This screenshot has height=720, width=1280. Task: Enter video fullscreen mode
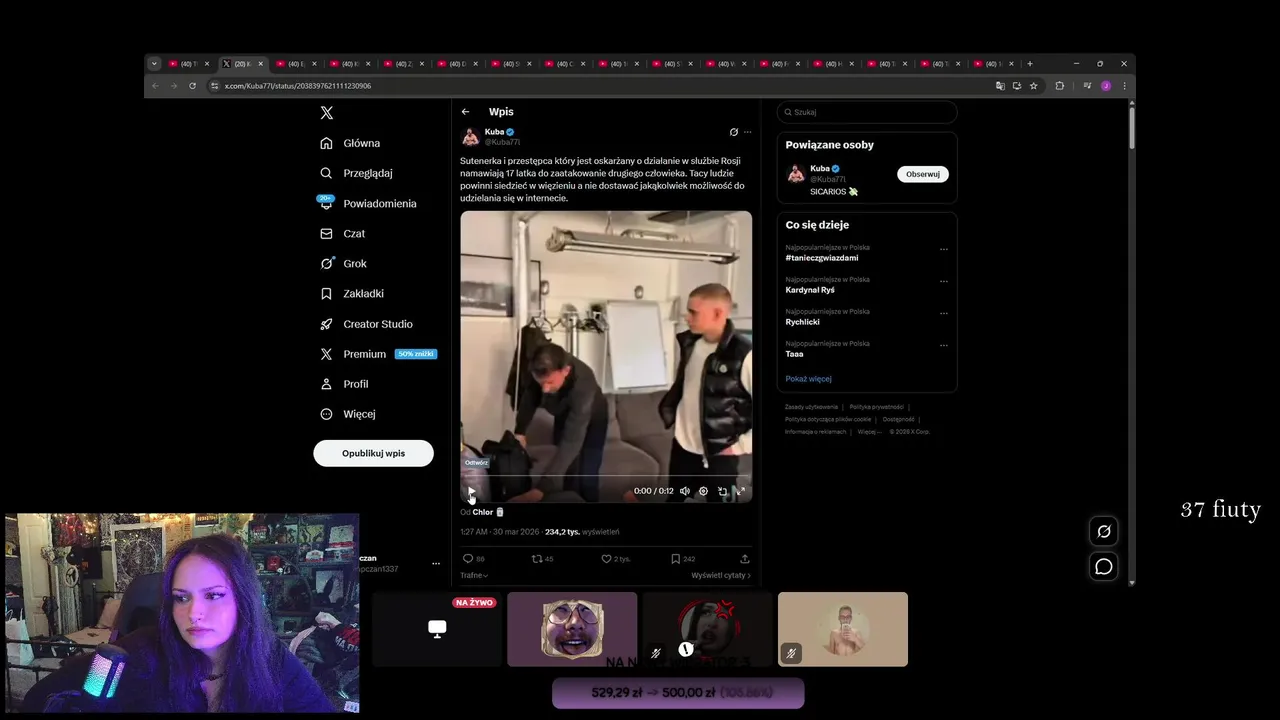[x=740, y=491]
